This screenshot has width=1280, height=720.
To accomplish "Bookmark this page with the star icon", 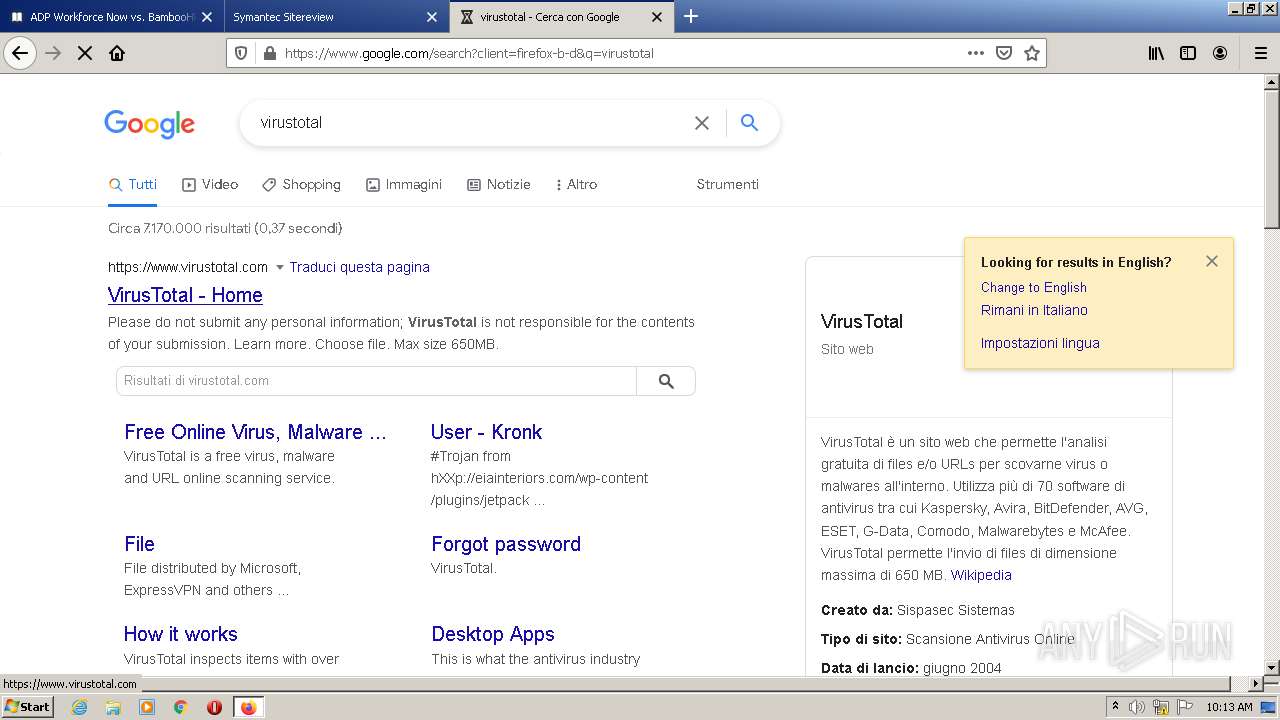I will (1032, 53).
